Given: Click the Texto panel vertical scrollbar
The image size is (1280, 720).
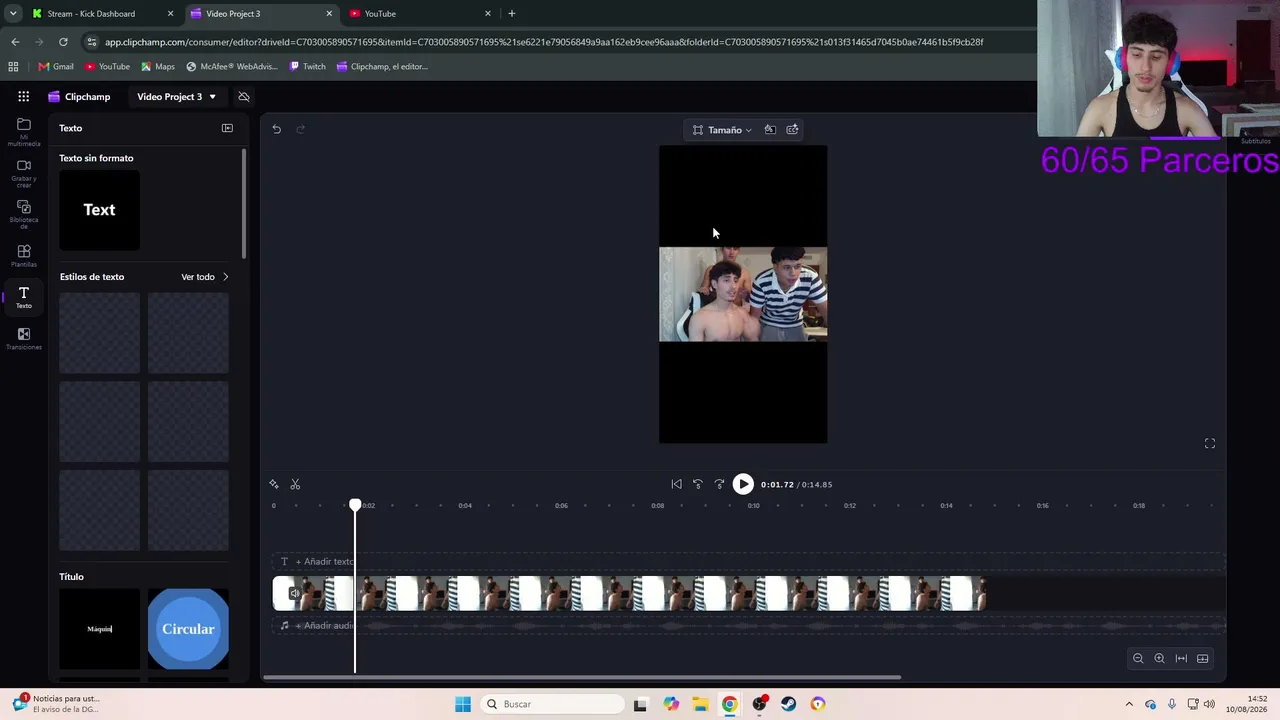Looking at the screenshot, I should 244,205.
